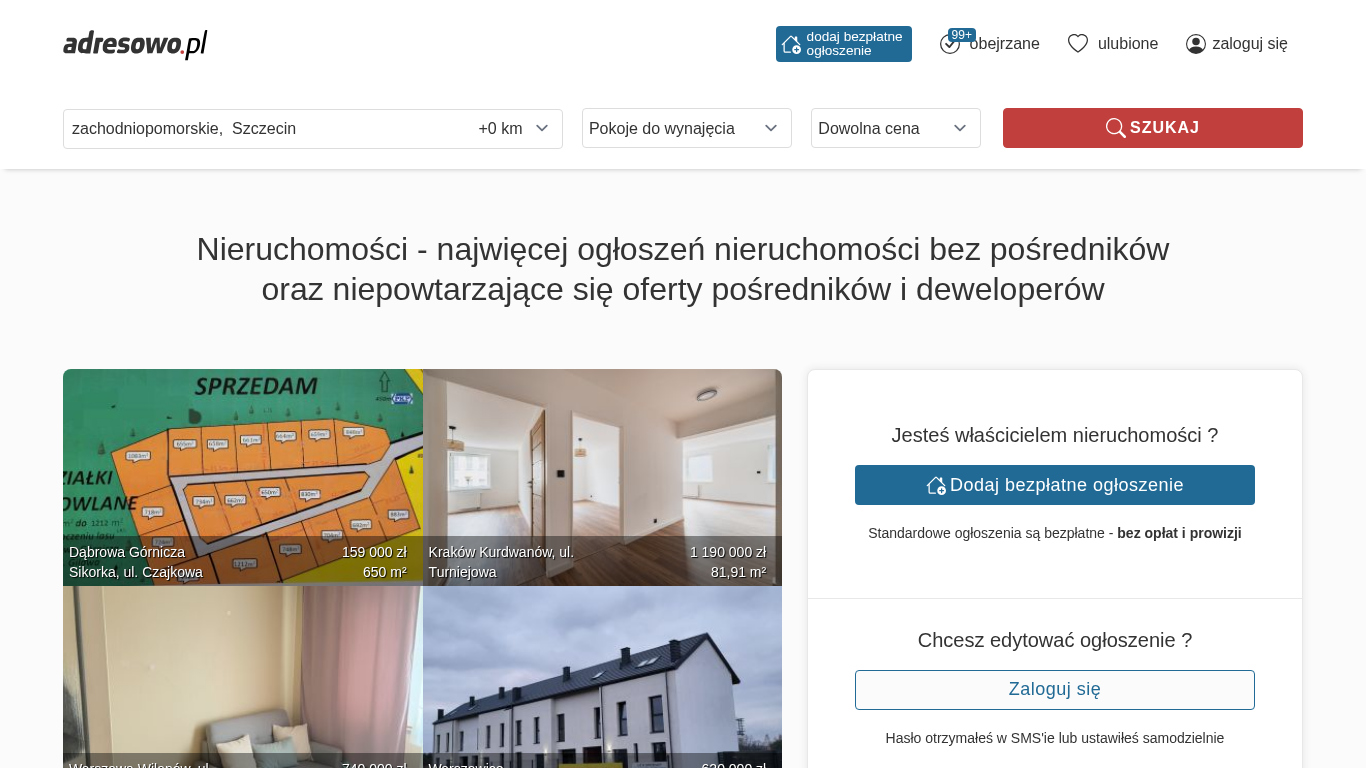Image resolution: width=1366 pixels, height=768 pixels.
Task: Expand the +0 km distance dropdown
Action: pos(514,129)
